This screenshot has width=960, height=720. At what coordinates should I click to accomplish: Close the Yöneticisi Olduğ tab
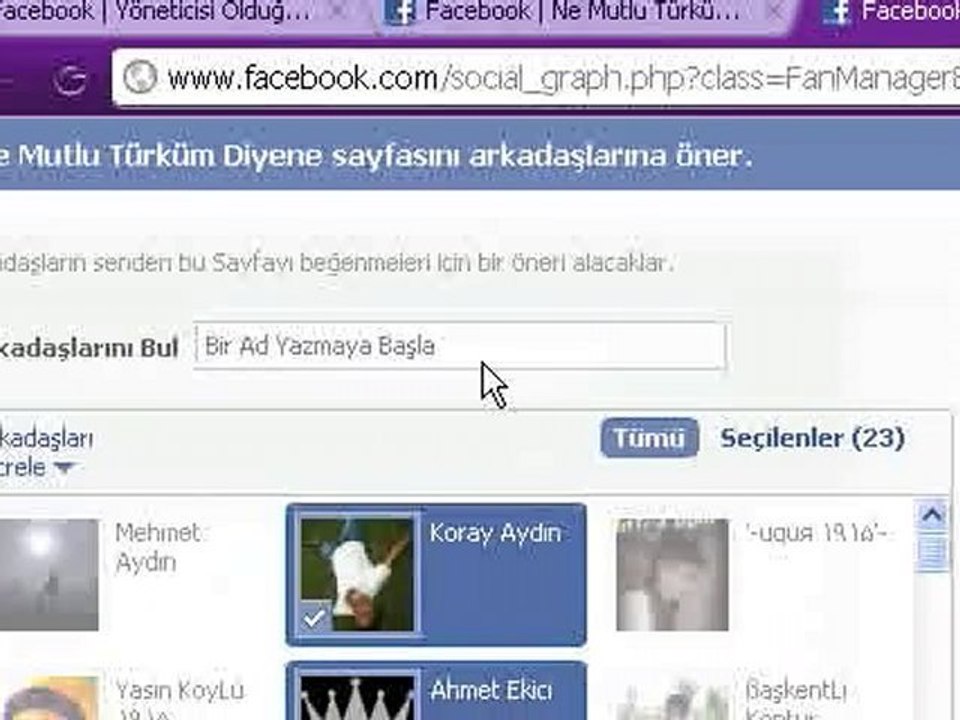coord(339,11)
